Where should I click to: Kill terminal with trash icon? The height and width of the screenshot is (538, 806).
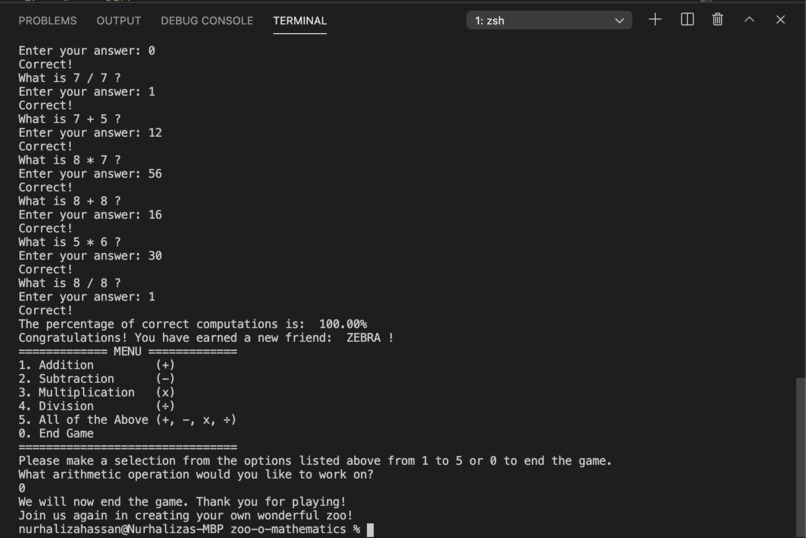coord(718,20)
